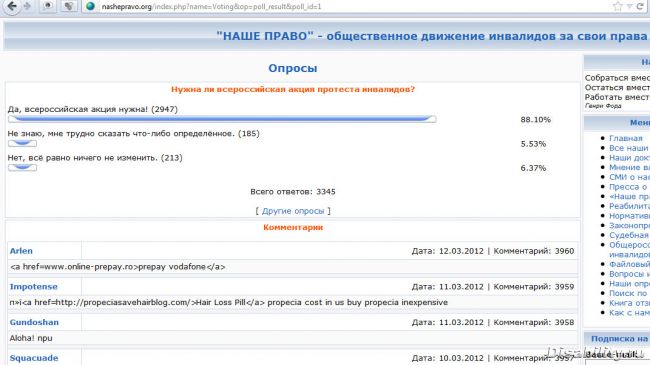Open the "Другие опросы" link
650x365 pixels.
click(293, 211)
